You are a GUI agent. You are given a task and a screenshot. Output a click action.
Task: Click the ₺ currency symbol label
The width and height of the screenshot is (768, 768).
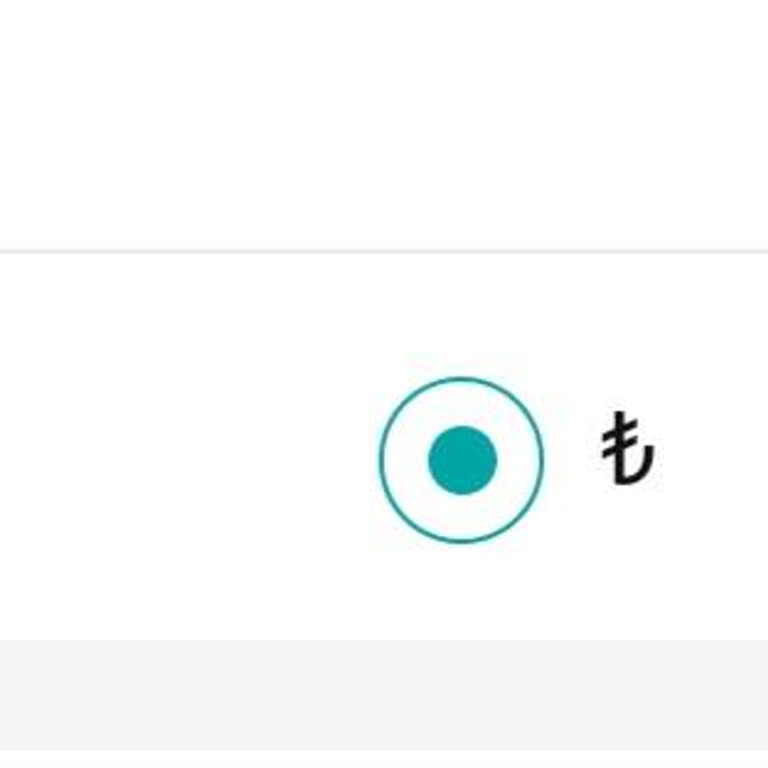pos(627,448)
